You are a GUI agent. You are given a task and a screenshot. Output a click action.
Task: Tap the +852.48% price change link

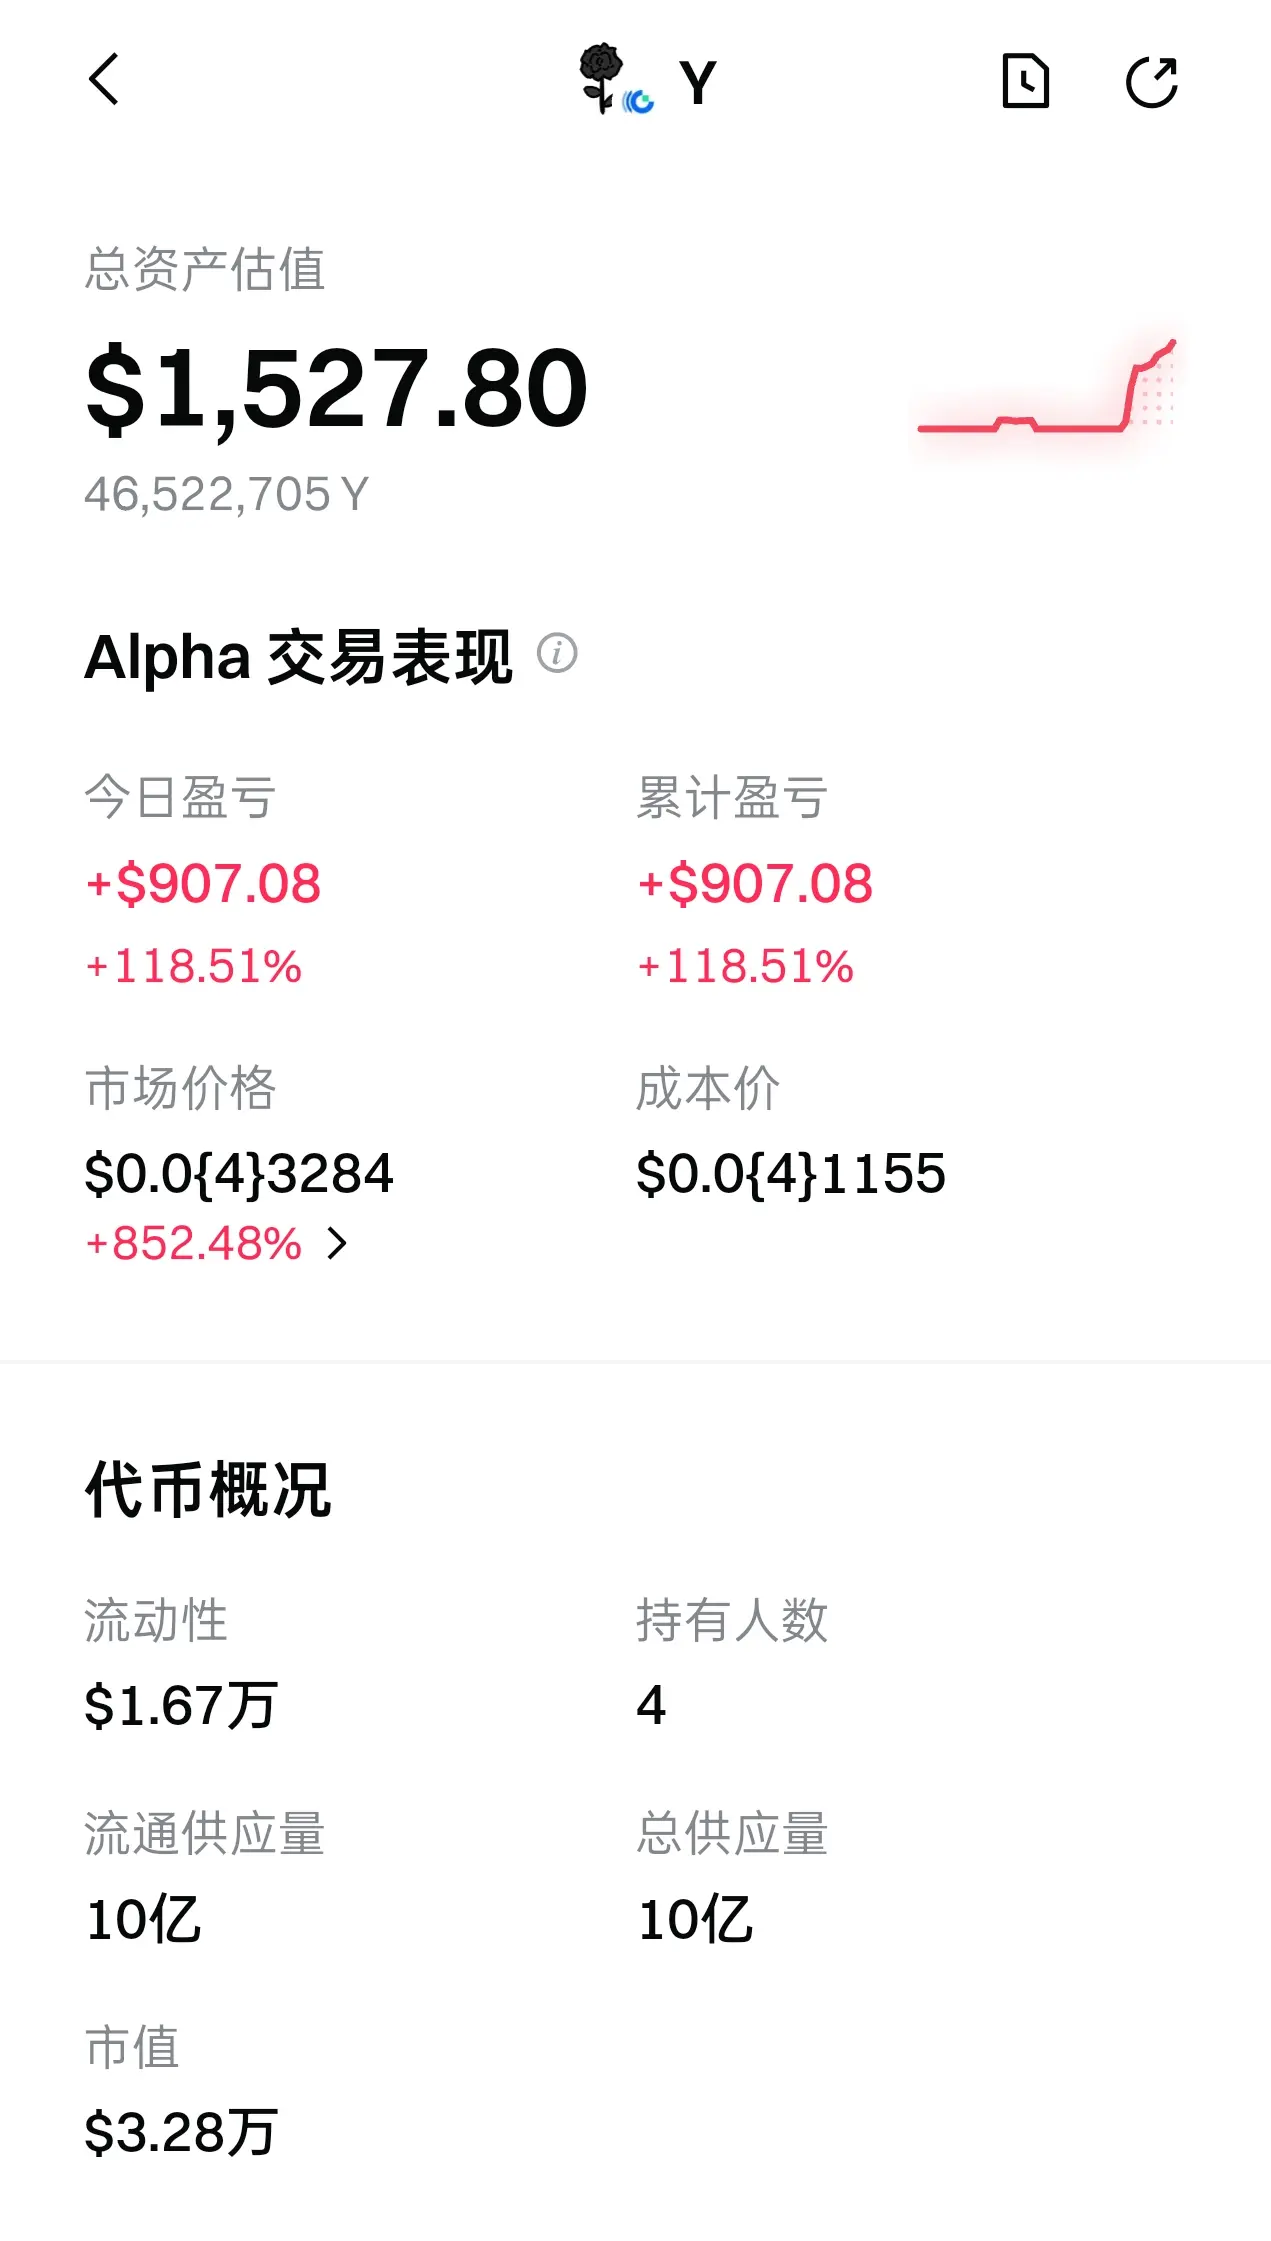pyautogui.click(x=194, y=1243)
